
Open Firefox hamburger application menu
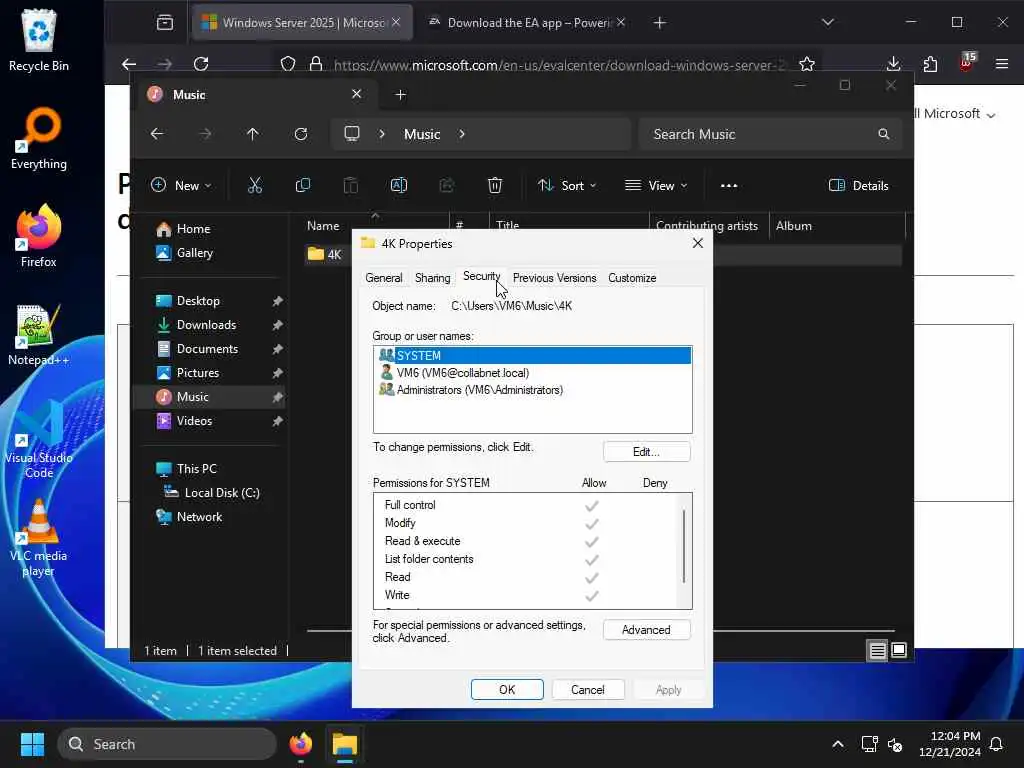click(1002, 64)
